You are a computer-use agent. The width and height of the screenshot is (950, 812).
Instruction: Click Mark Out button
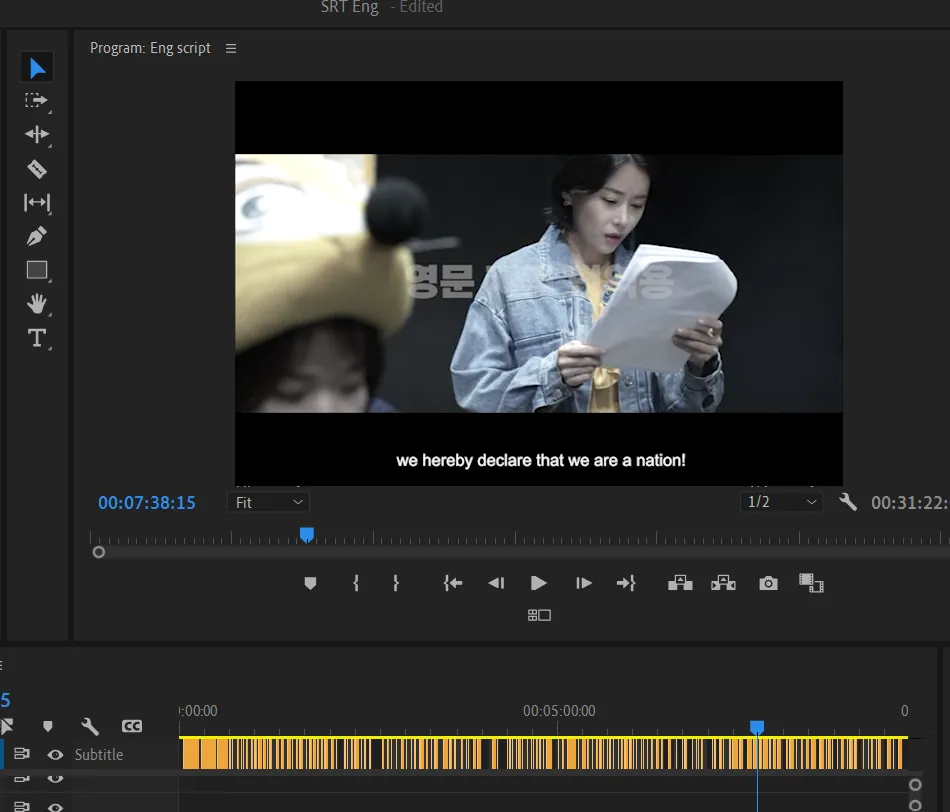(x=396, y=583)
